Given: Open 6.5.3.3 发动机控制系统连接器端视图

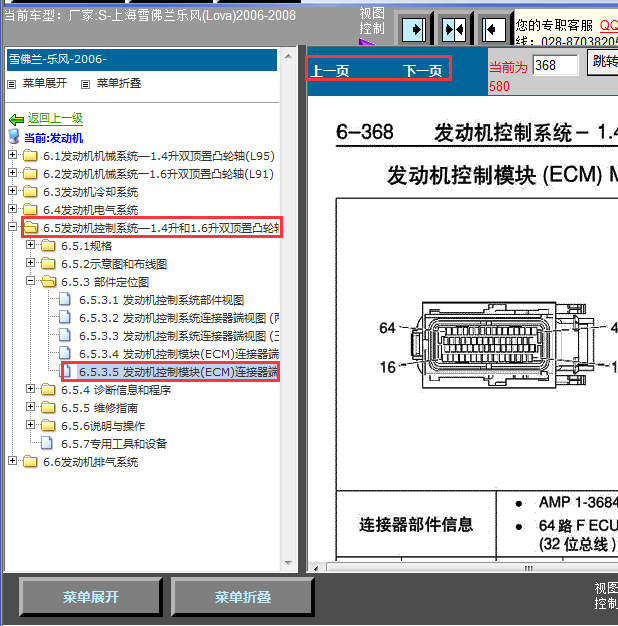Looking at the screenshot, I should (179, 336).
